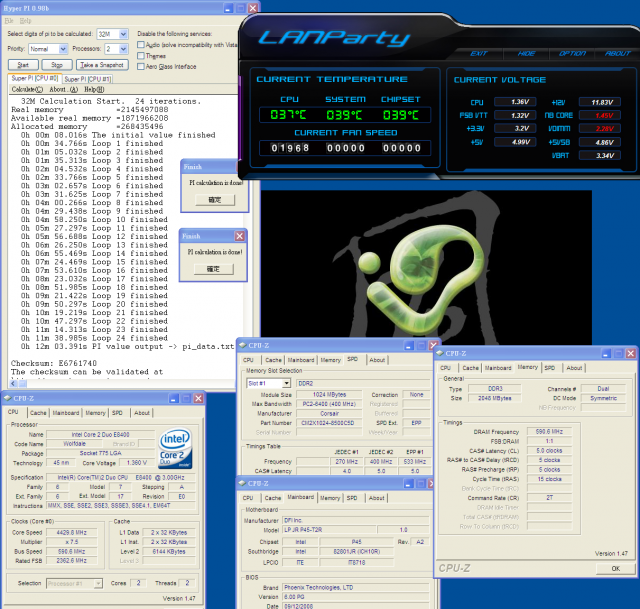The height and width of the screenshot is (609, 640).
Task: Click the Name field 'Intel Core 2 Duo E8400'
Action: pos(100,434)
